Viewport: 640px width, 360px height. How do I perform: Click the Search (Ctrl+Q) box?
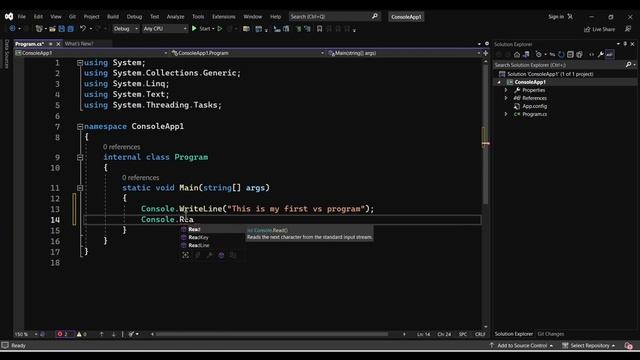334,16
